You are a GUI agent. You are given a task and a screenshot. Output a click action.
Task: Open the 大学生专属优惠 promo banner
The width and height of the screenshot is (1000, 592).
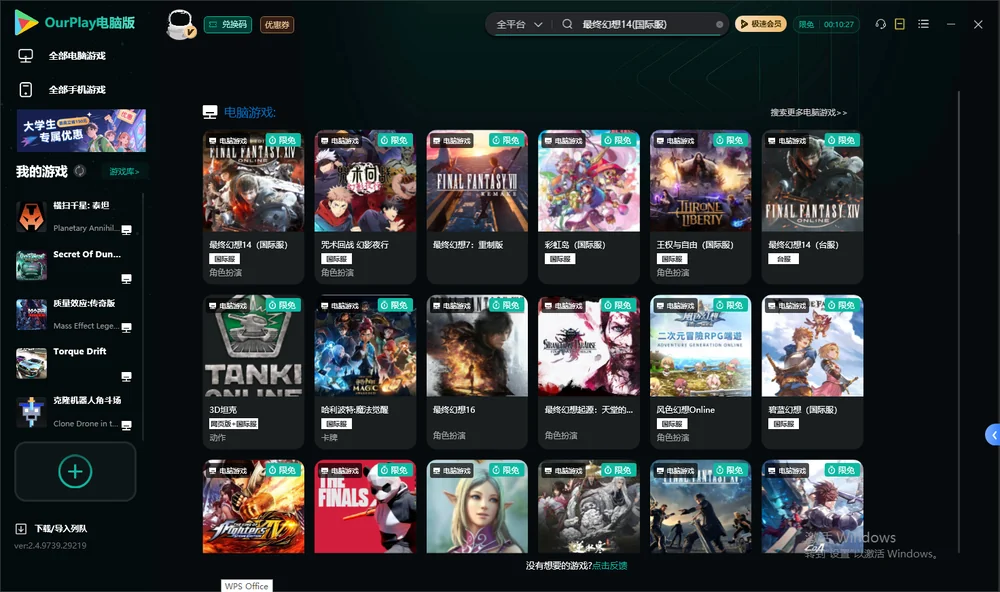tap(82, 131)
